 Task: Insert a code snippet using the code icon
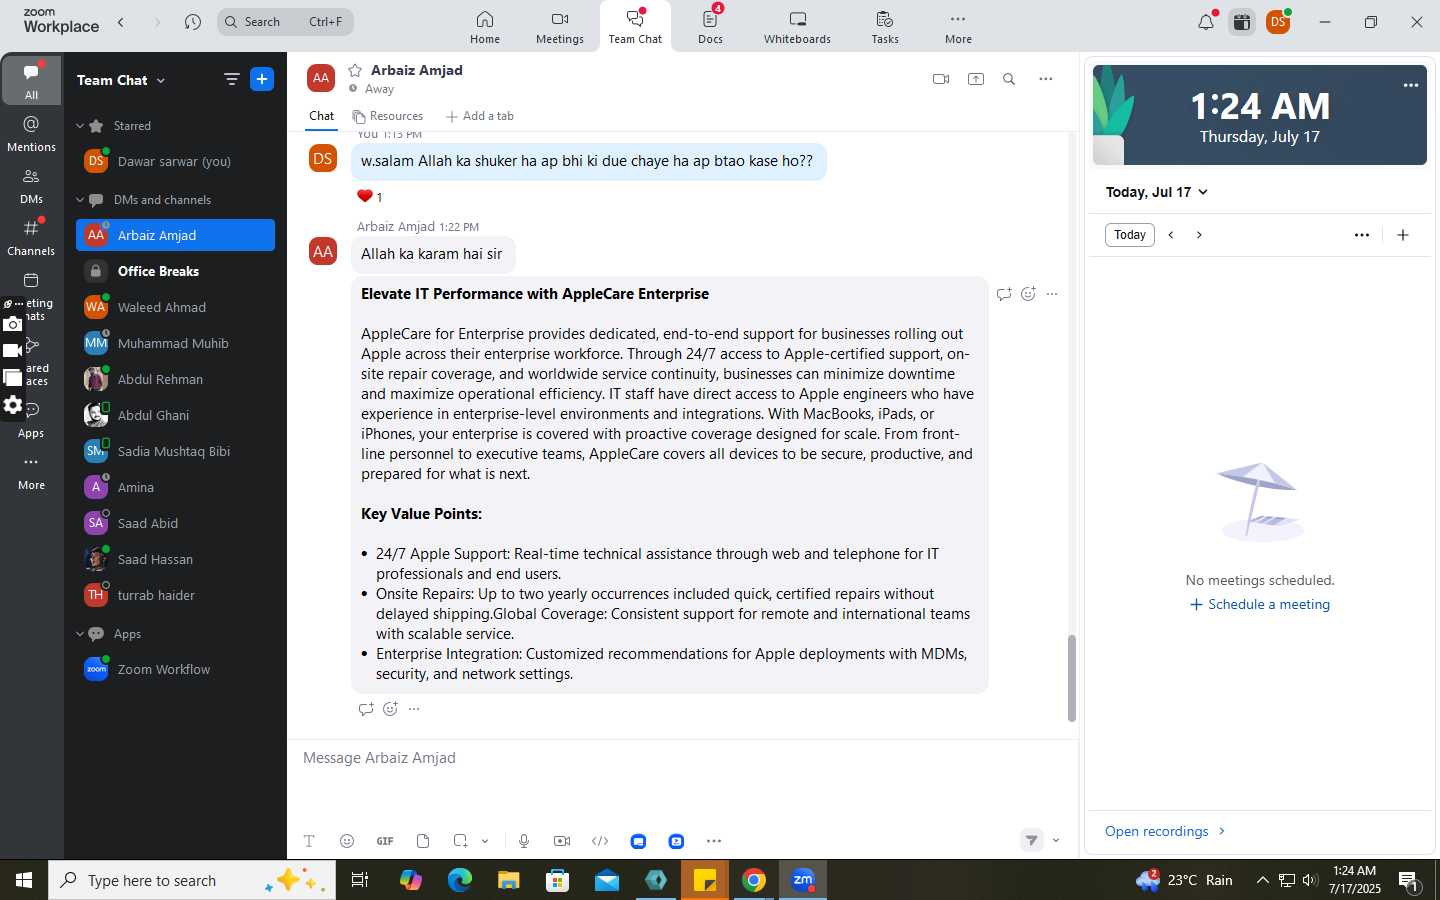coord(600,841)
